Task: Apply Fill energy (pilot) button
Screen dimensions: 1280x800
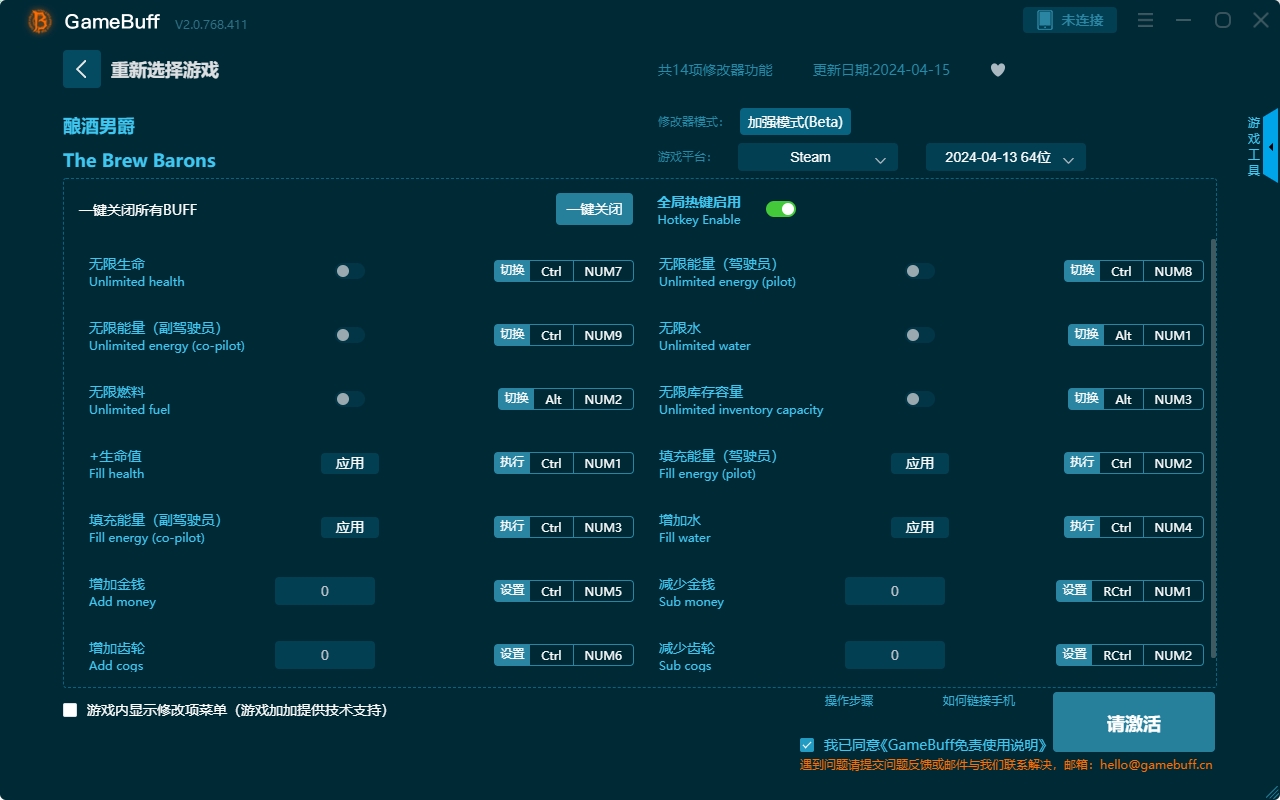Action: [x=920, y=463]
